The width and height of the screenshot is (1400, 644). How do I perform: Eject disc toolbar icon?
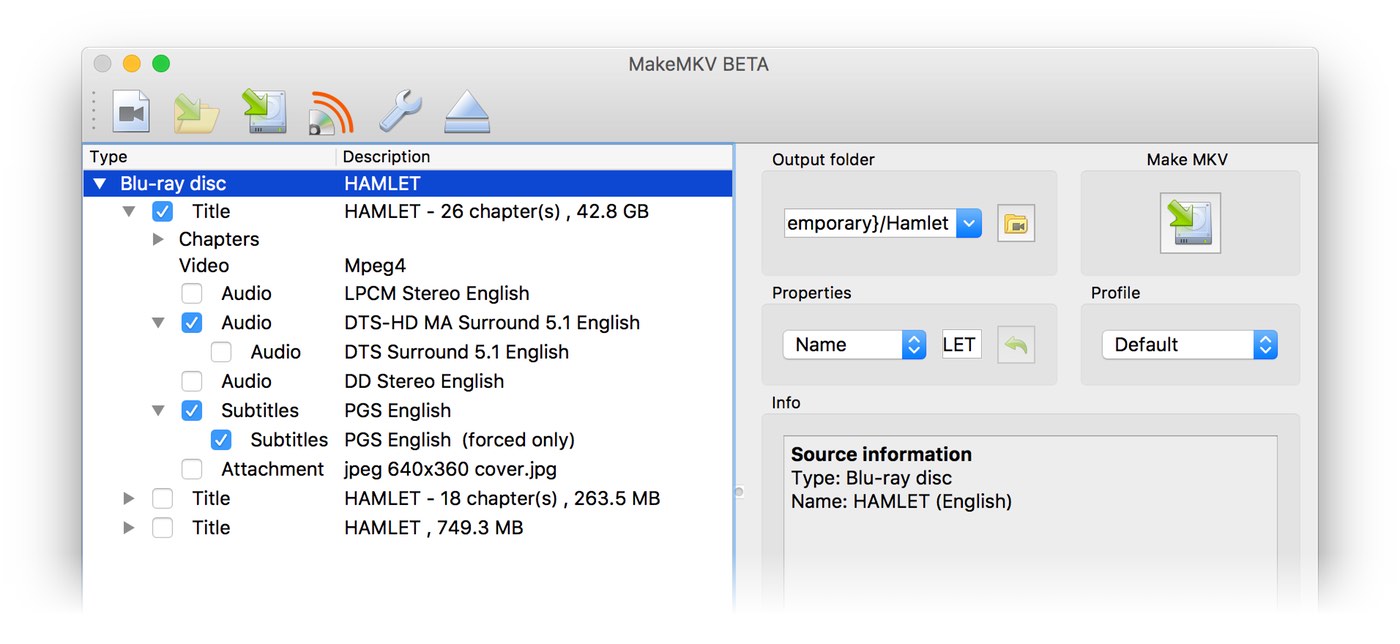pos(467,111)
